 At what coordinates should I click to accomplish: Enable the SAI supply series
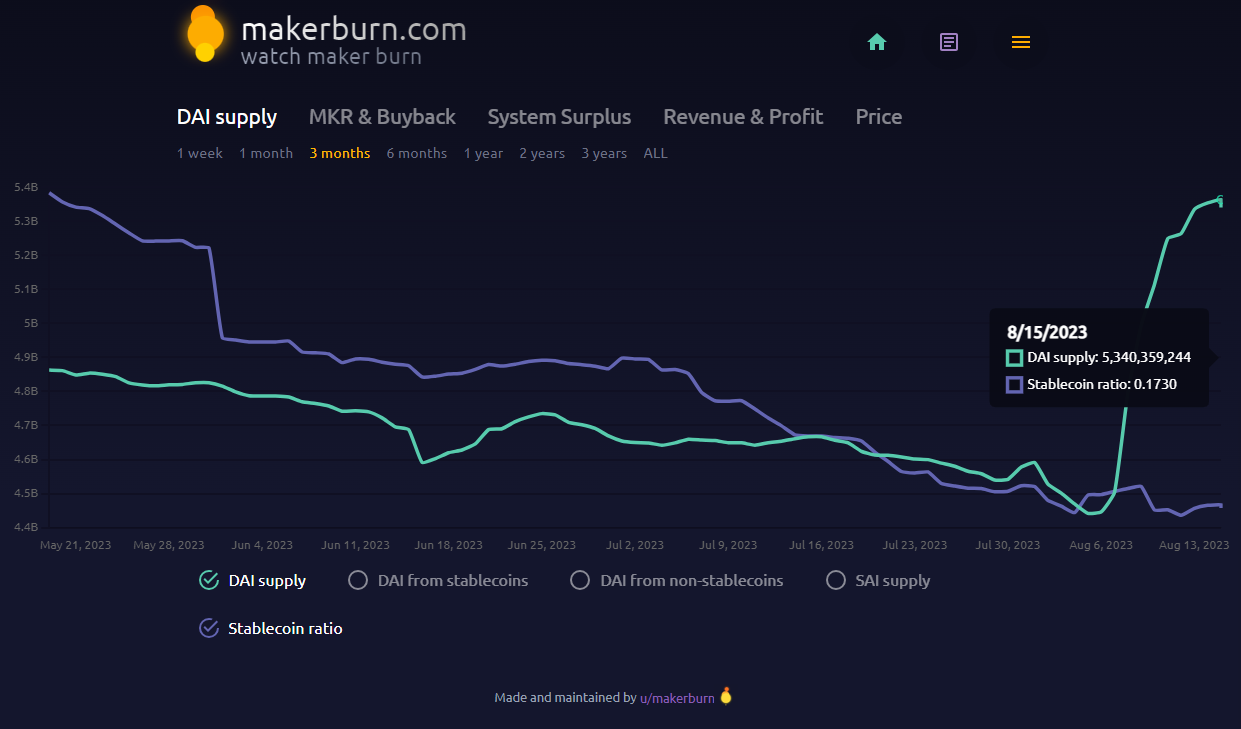coord(836,580)
